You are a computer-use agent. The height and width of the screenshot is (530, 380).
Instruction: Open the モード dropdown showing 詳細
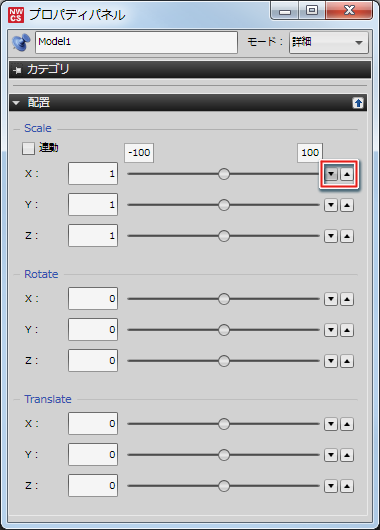click(329, 43)
